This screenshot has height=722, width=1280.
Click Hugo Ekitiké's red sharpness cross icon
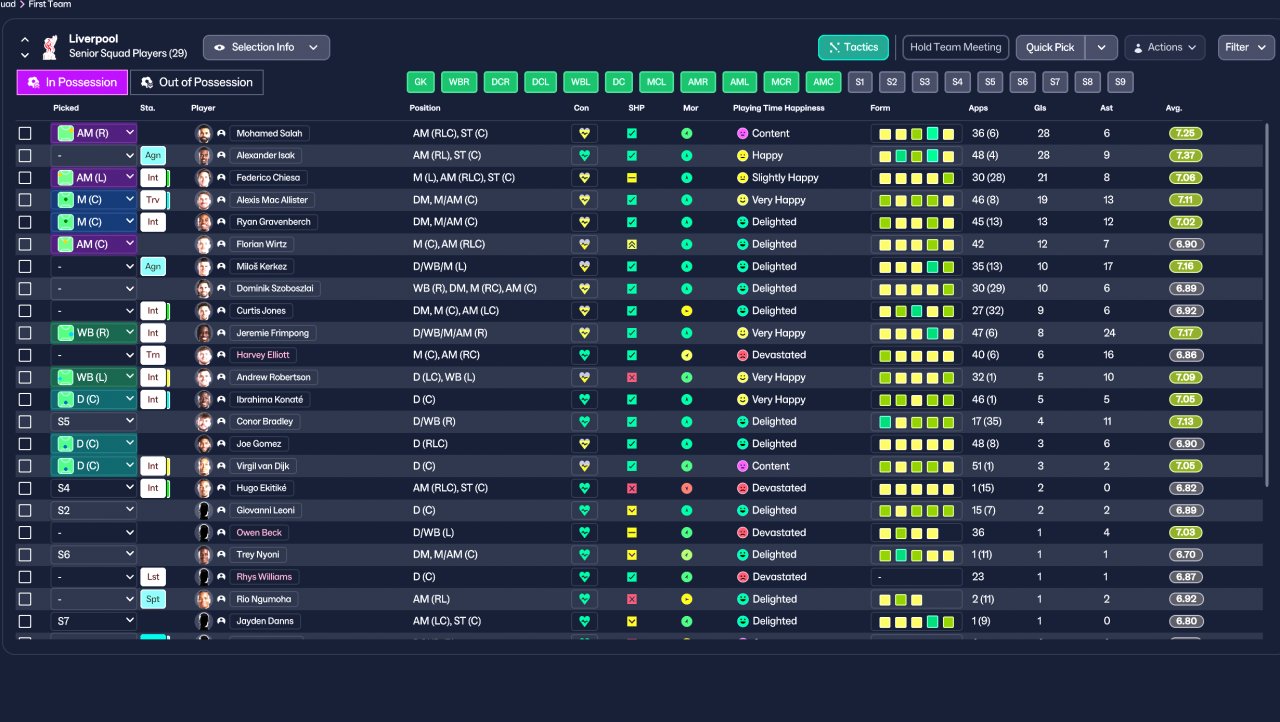click(x=632, y=488)
